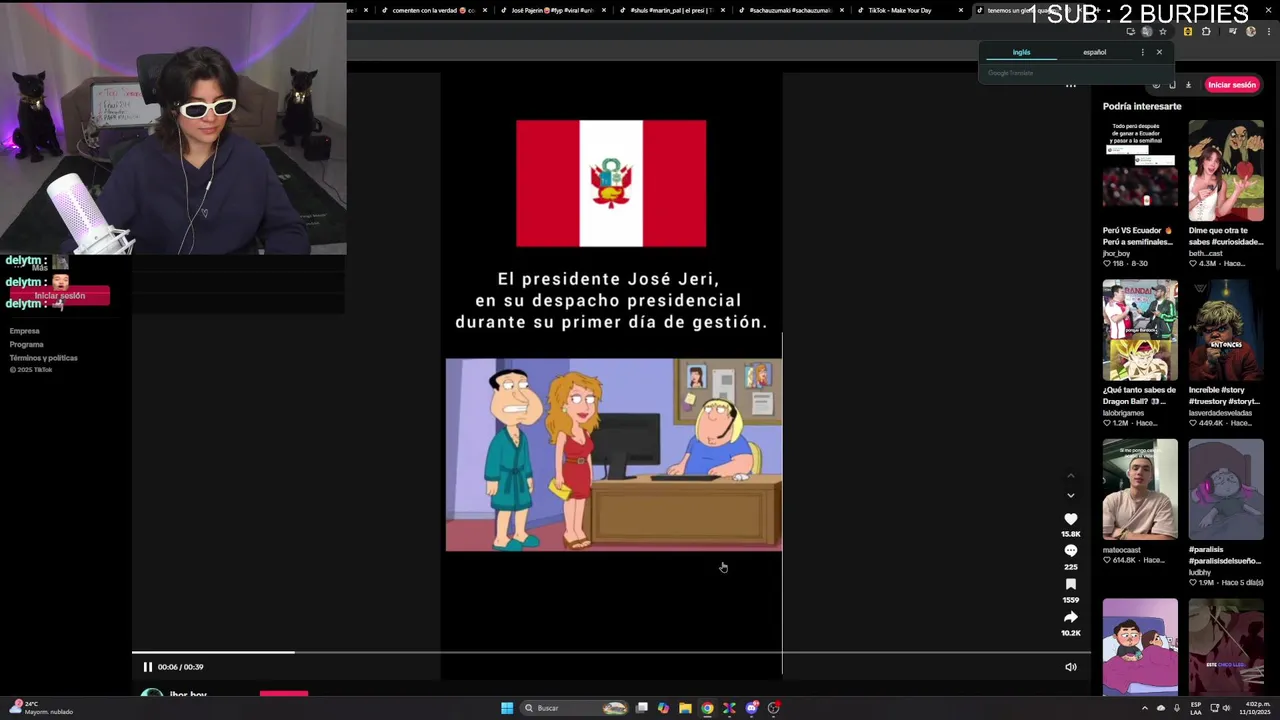Open the Windows Start menu
The image size is (1280, 720).
pyautogui.click(x=507, y=708)
